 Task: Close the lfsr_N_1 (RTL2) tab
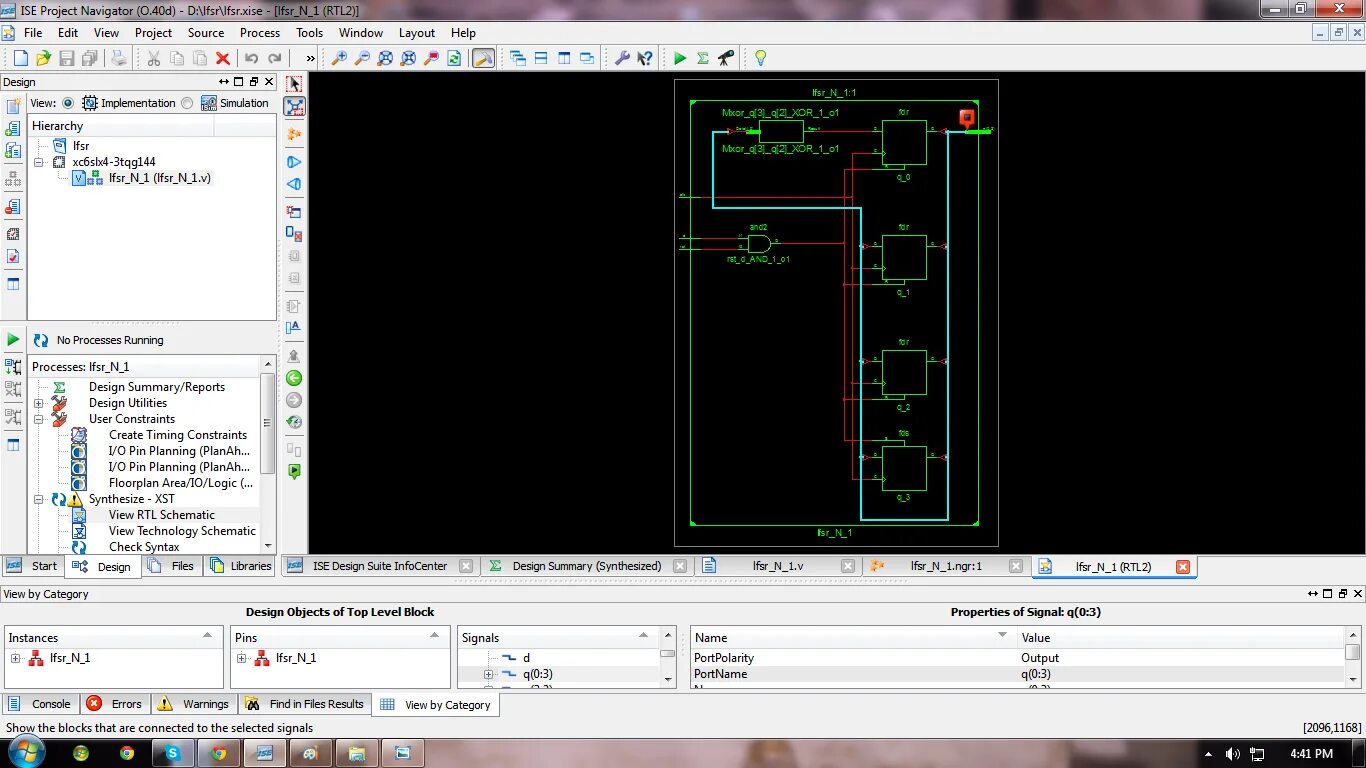pyautogui.click(x=1183, y=566)
